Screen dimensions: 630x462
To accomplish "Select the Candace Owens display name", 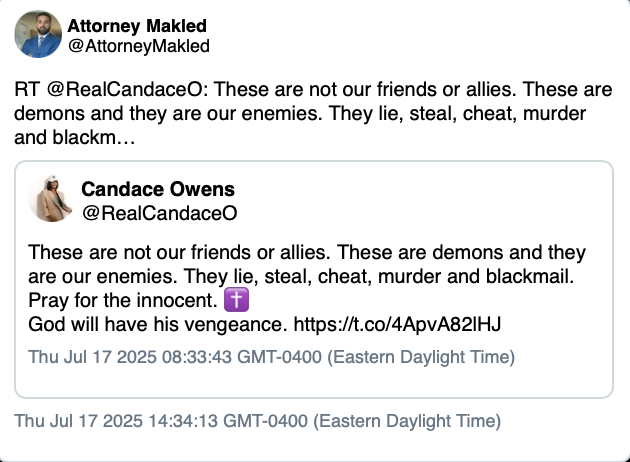I will click(160, 189).
